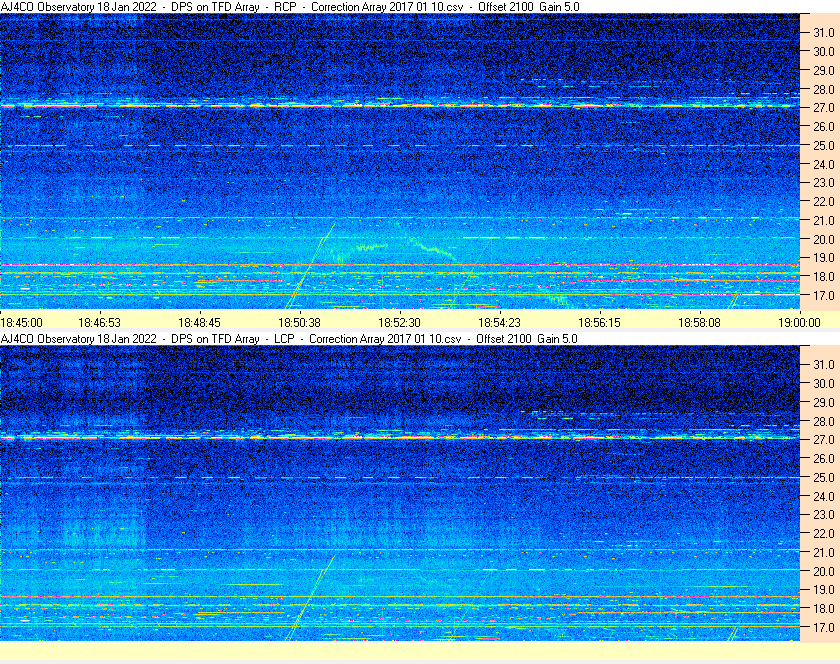Screen dimensions: 840x664
Task: Click 26.0 frequency label on LCP axis
Action: pyautogui.click(x=824, y=458)
